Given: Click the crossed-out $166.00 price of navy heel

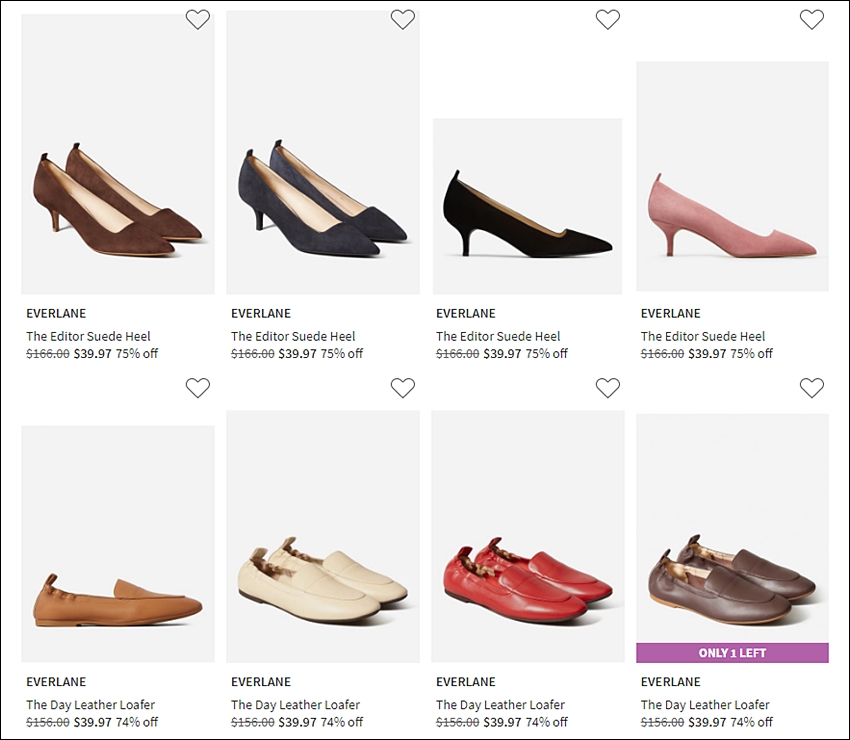Looking at the screenshot, I should (253, 353).
